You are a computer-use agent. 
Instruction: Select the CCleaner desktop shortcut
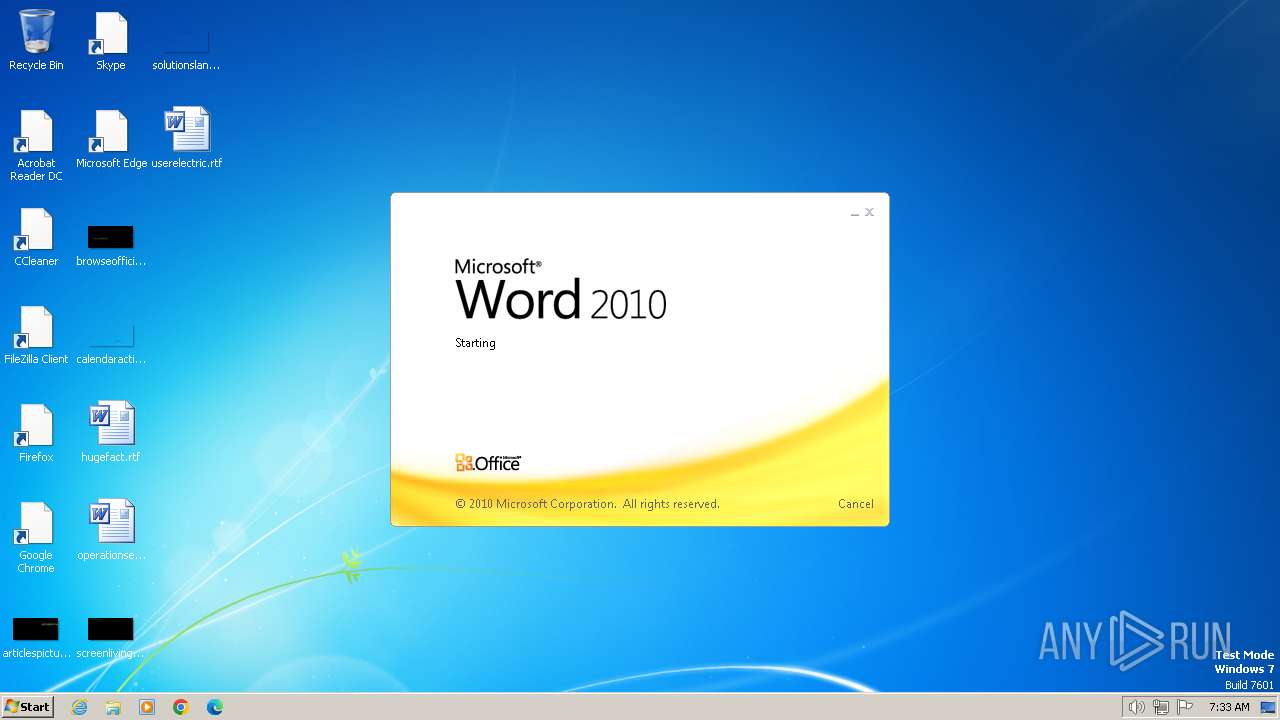click(36, 236)
